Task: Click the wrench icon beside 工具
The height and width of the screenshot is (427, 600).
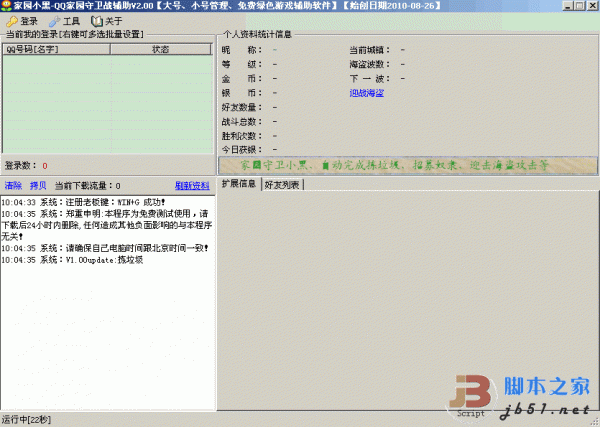Action: point(54,21)
